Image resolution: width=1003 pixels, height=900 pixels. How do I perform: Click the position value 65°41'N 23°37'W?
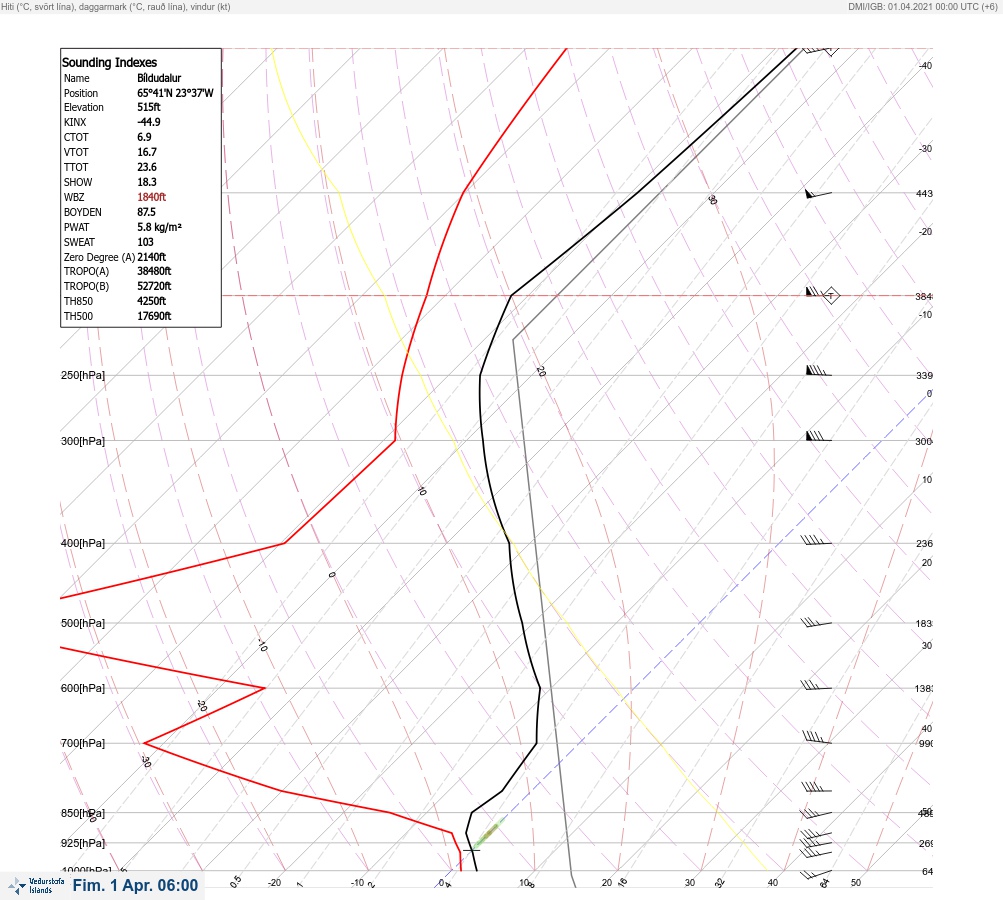click(x=175, y=93)
